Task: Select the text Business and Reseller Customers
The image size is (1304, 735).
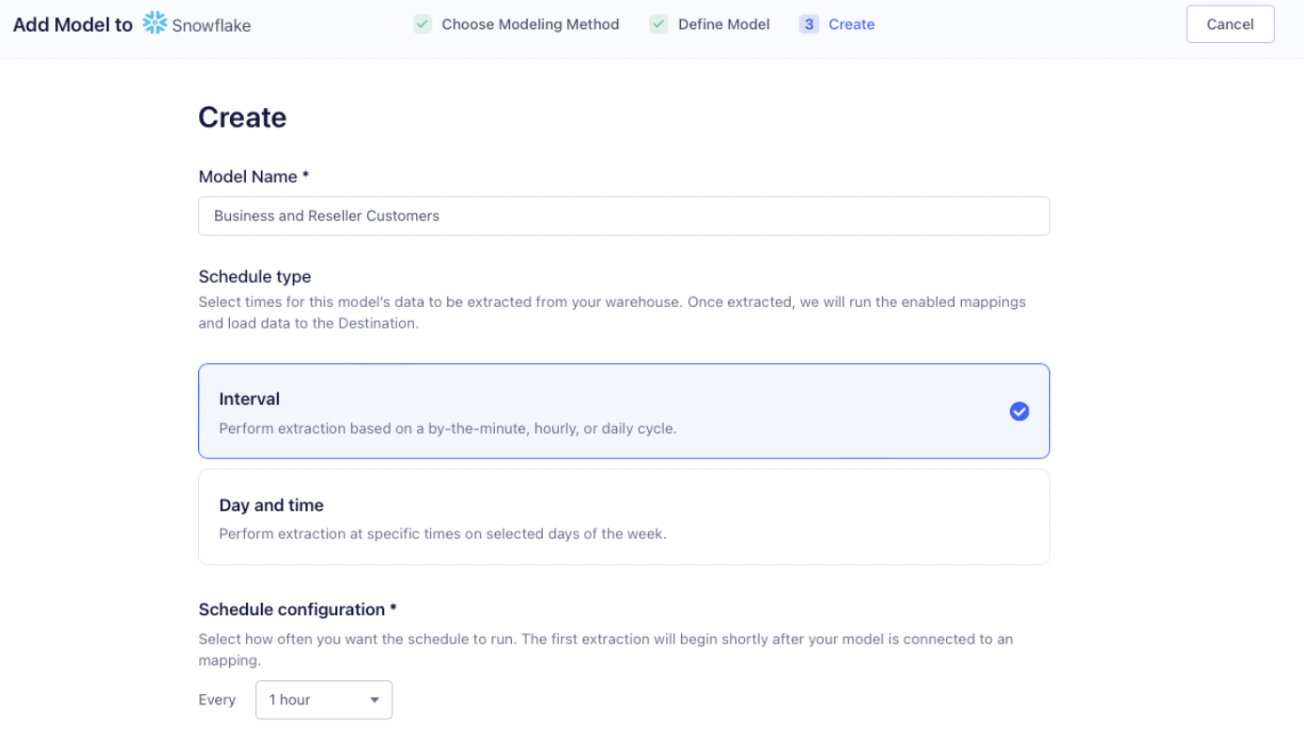Action: pos(324,215)
